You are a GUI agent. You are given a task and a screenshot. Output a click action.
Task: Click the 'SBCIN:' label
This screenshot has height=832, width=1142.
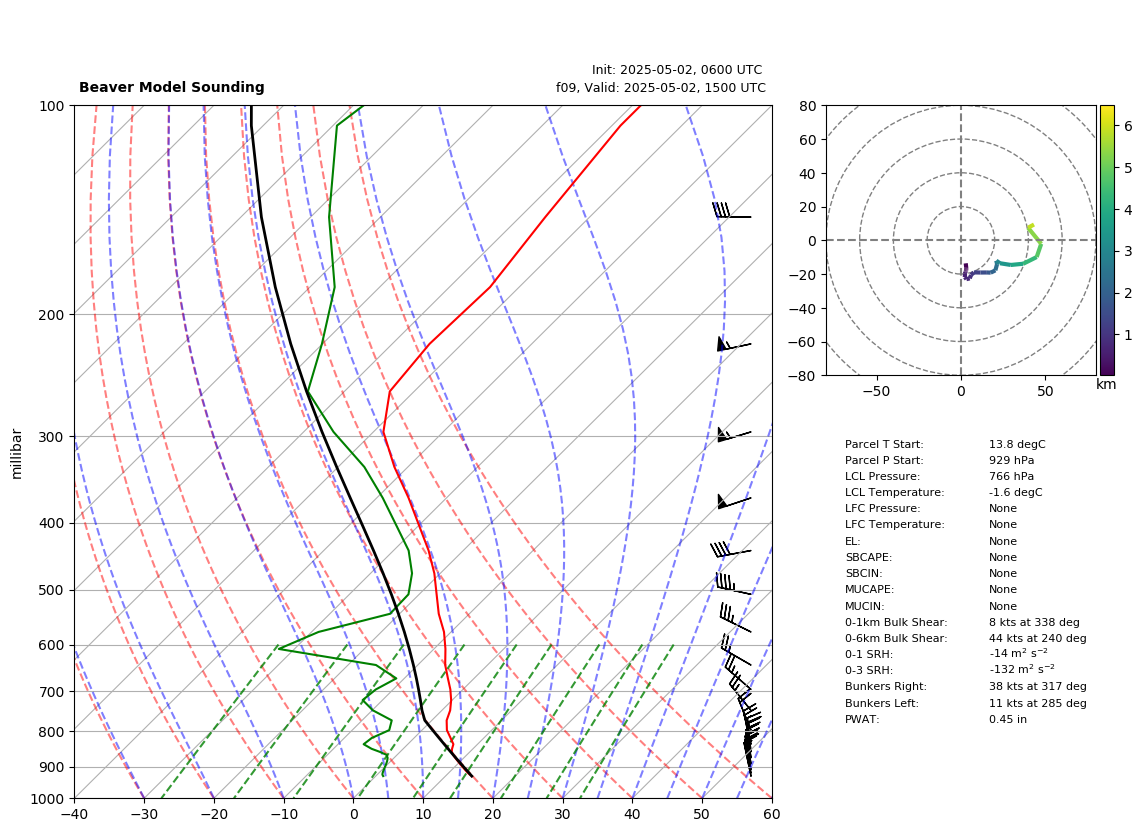864,573
